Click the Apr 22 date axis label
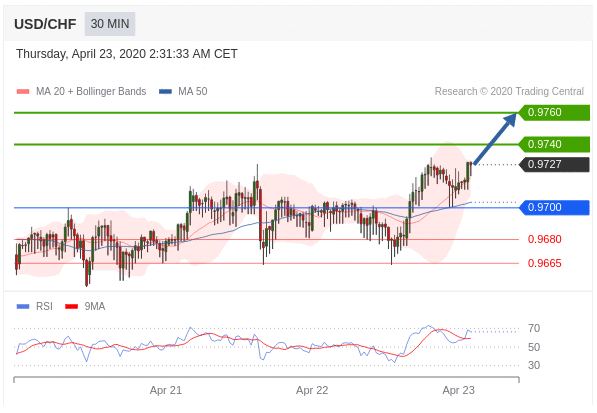The image size is (597, 413). tap(312, 391)
